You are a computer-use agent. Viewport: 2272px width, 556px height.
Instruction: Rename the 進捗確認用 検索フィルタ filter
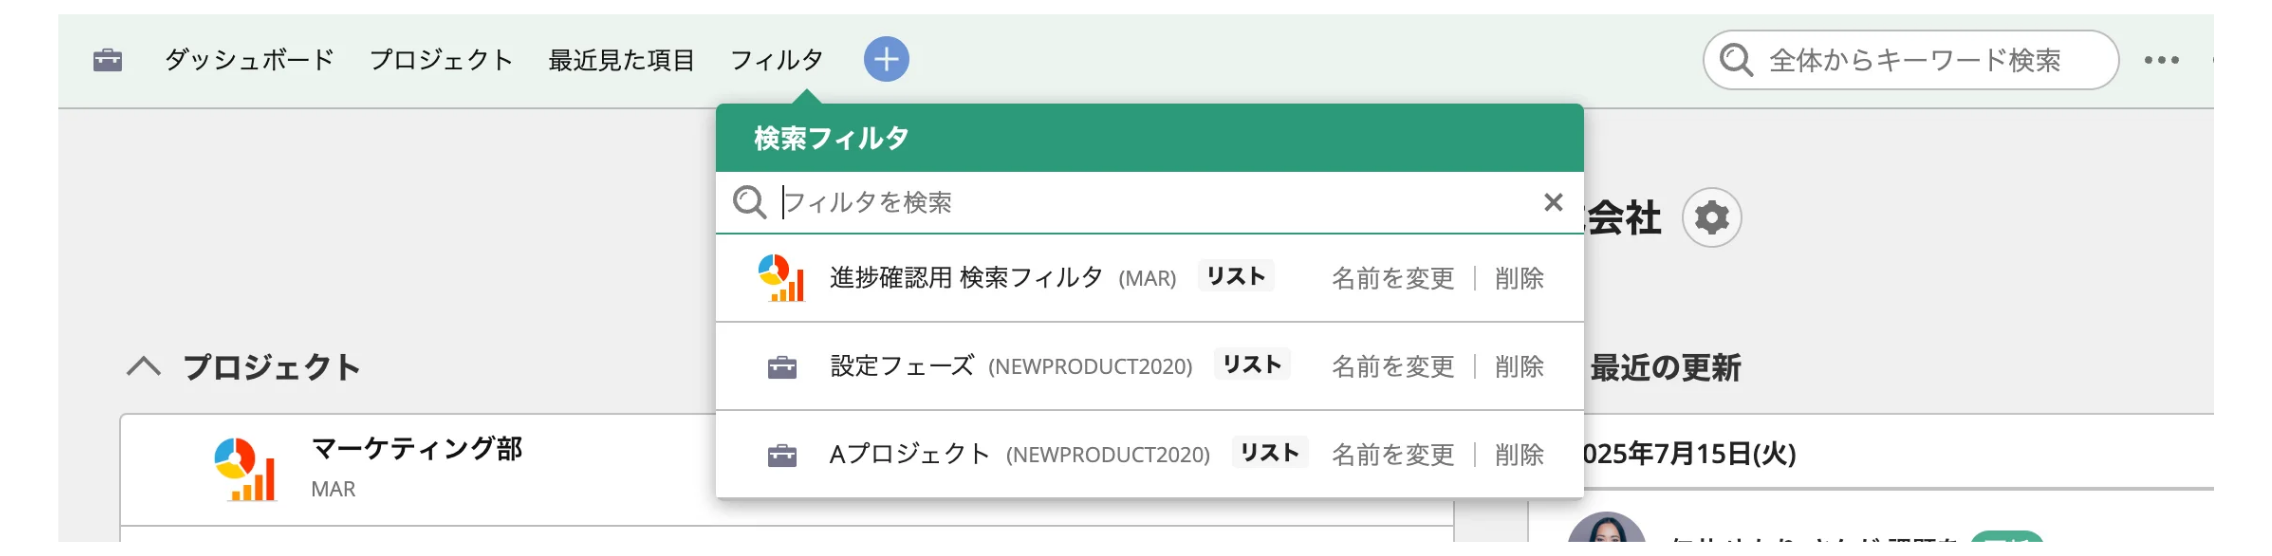point(1393,278)
